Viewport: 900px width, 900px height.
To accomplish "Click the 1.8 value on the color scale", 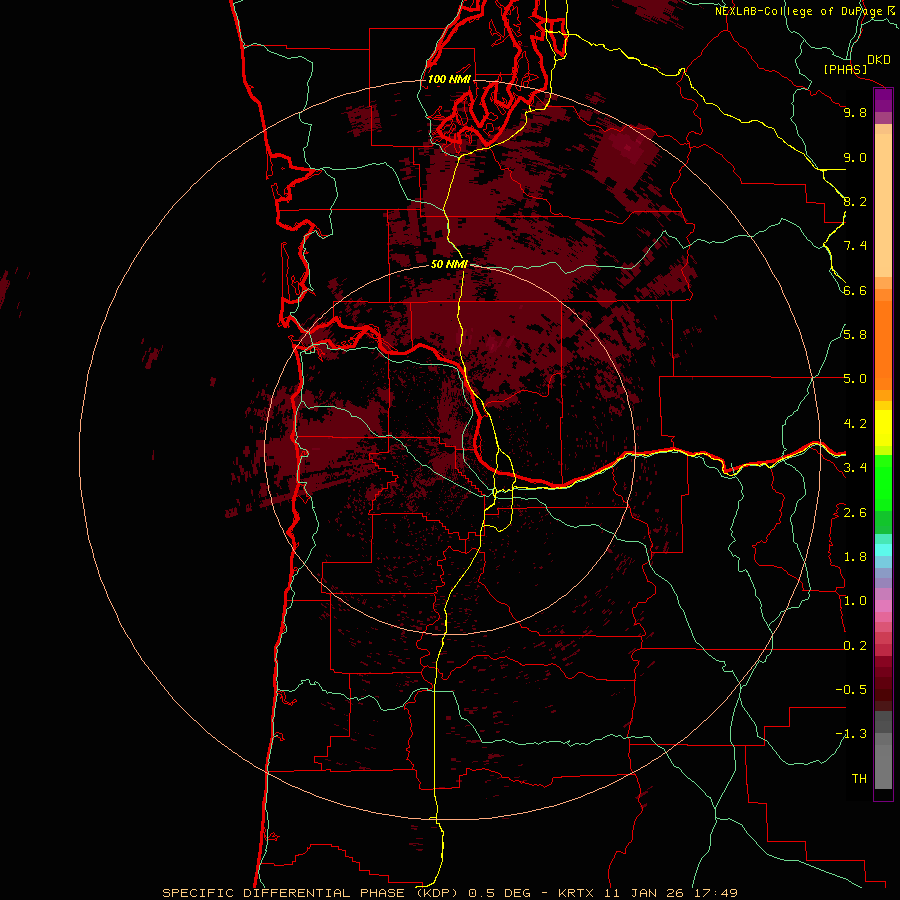I will pos(855,557).
